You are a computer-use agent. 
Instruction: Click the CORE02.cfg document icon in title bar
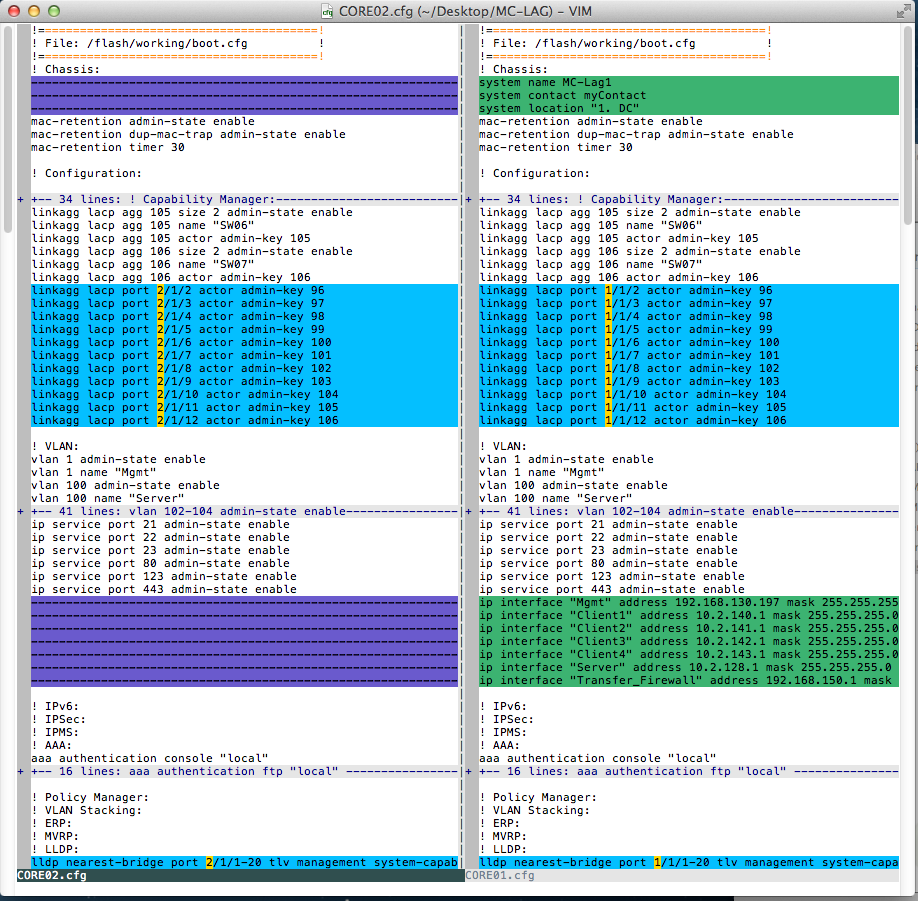(327, 10)
